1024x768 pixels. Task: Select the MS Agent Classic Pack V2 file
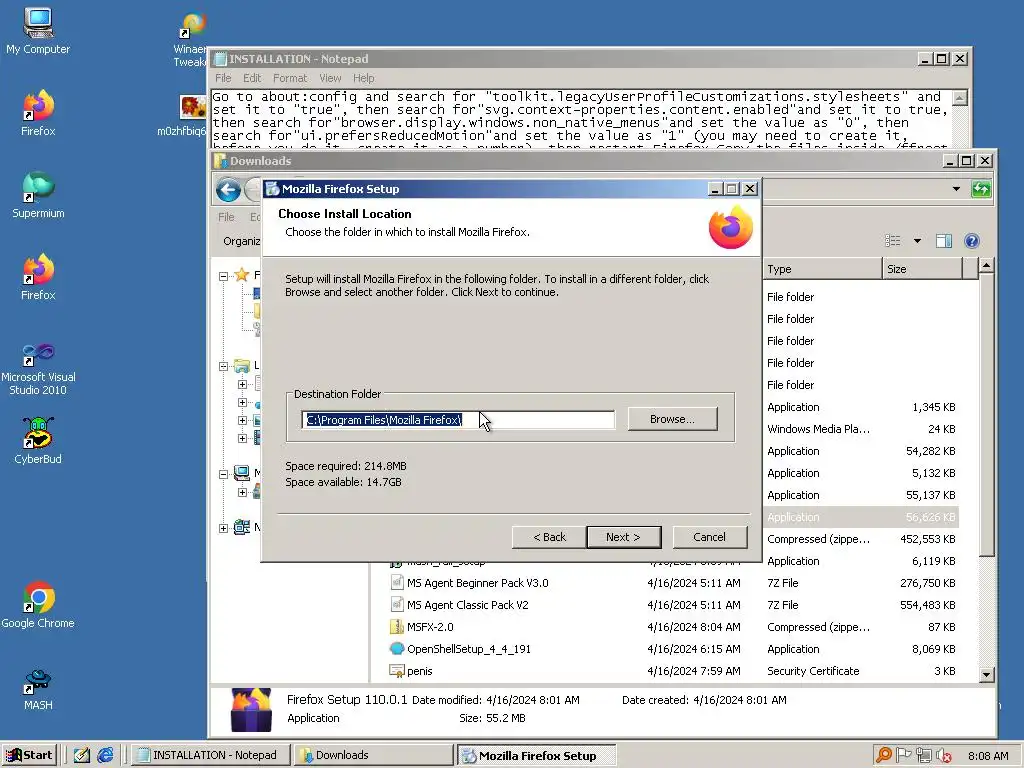pos(468,605)
